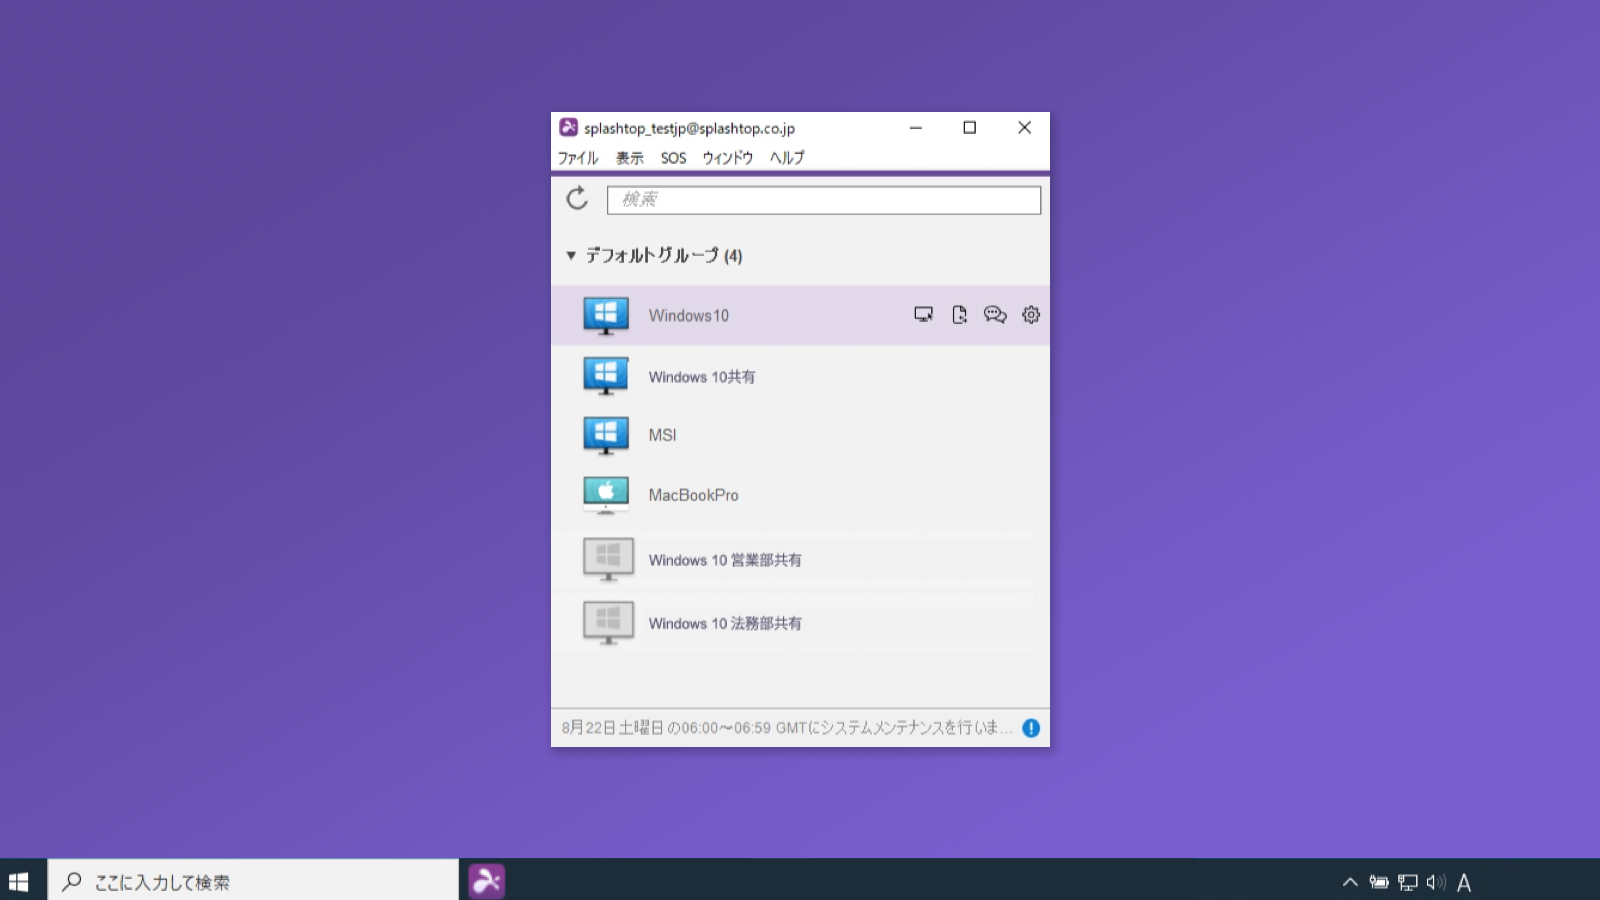Click the MacBookPro Apple monitor icon
This screenshot has width=1600, height=900.
pyautogui.click(x=606, y=495)
